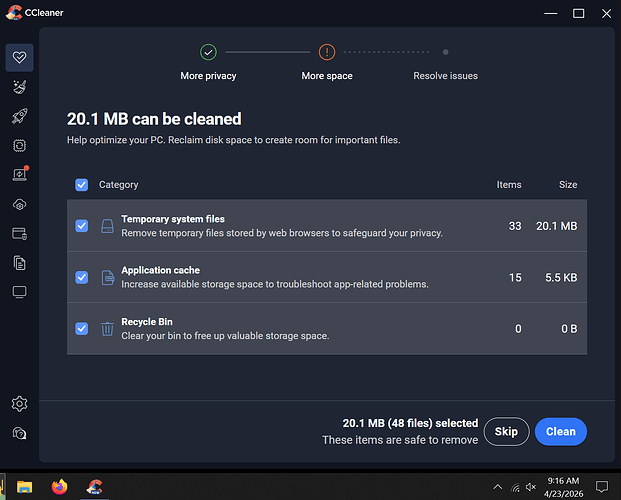Click the 20.1 MB size value in first row

pos(556,226)
